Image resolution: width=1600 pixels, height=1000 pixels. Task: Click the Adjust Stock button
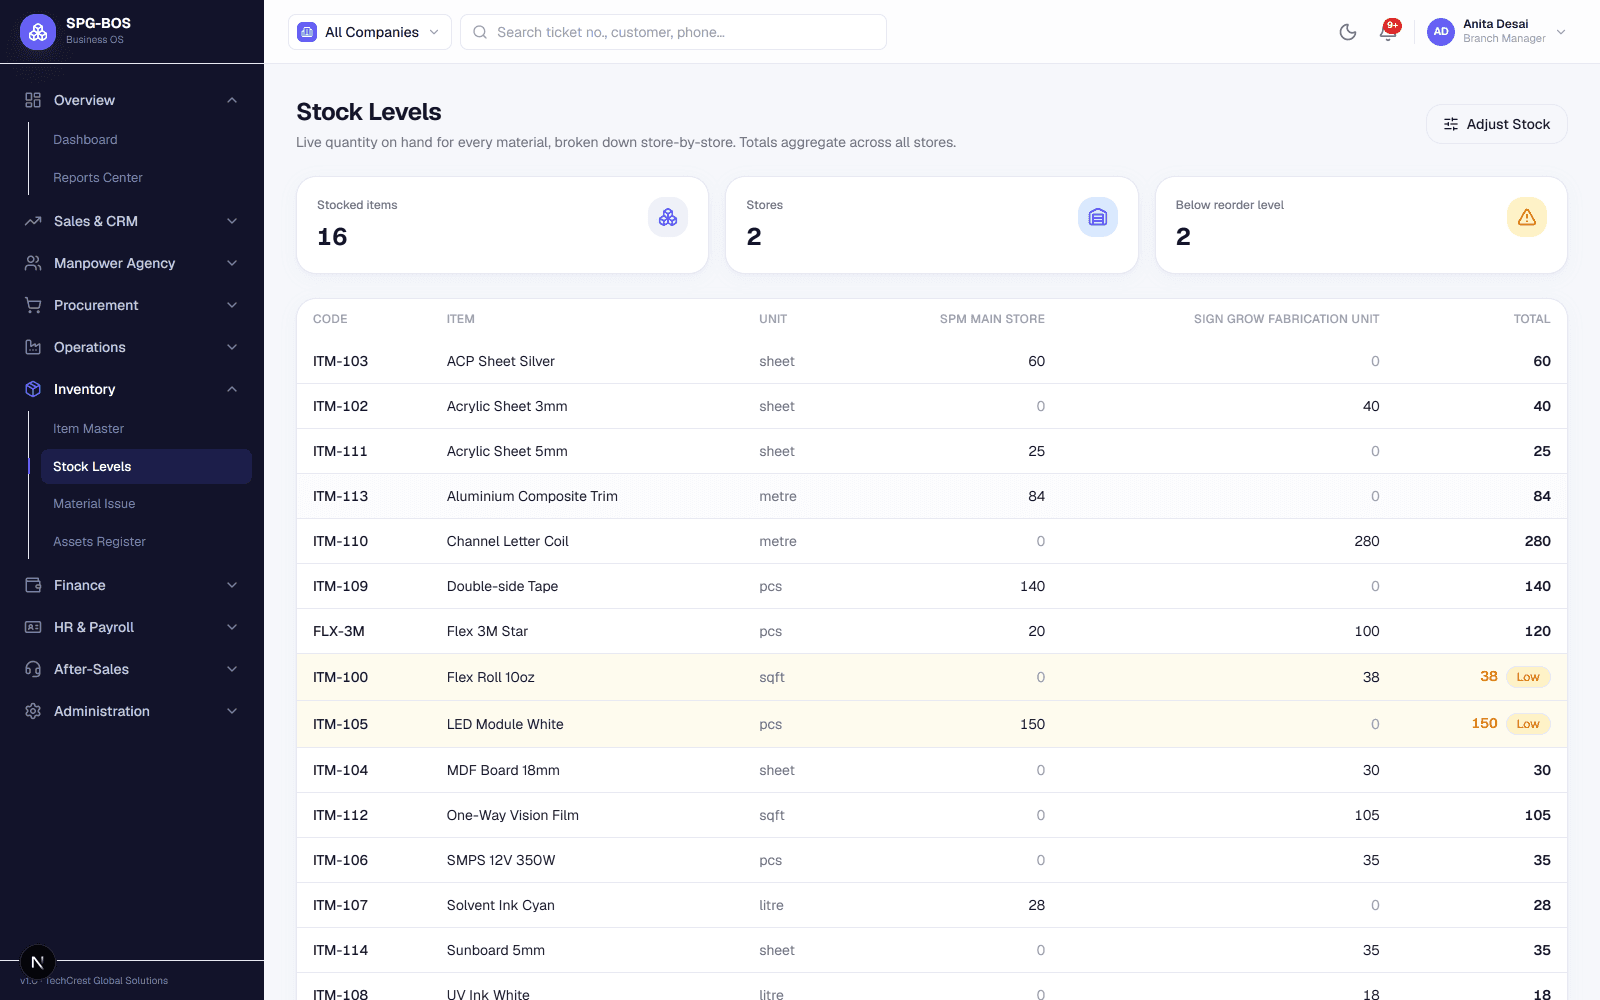point(1496,124)
